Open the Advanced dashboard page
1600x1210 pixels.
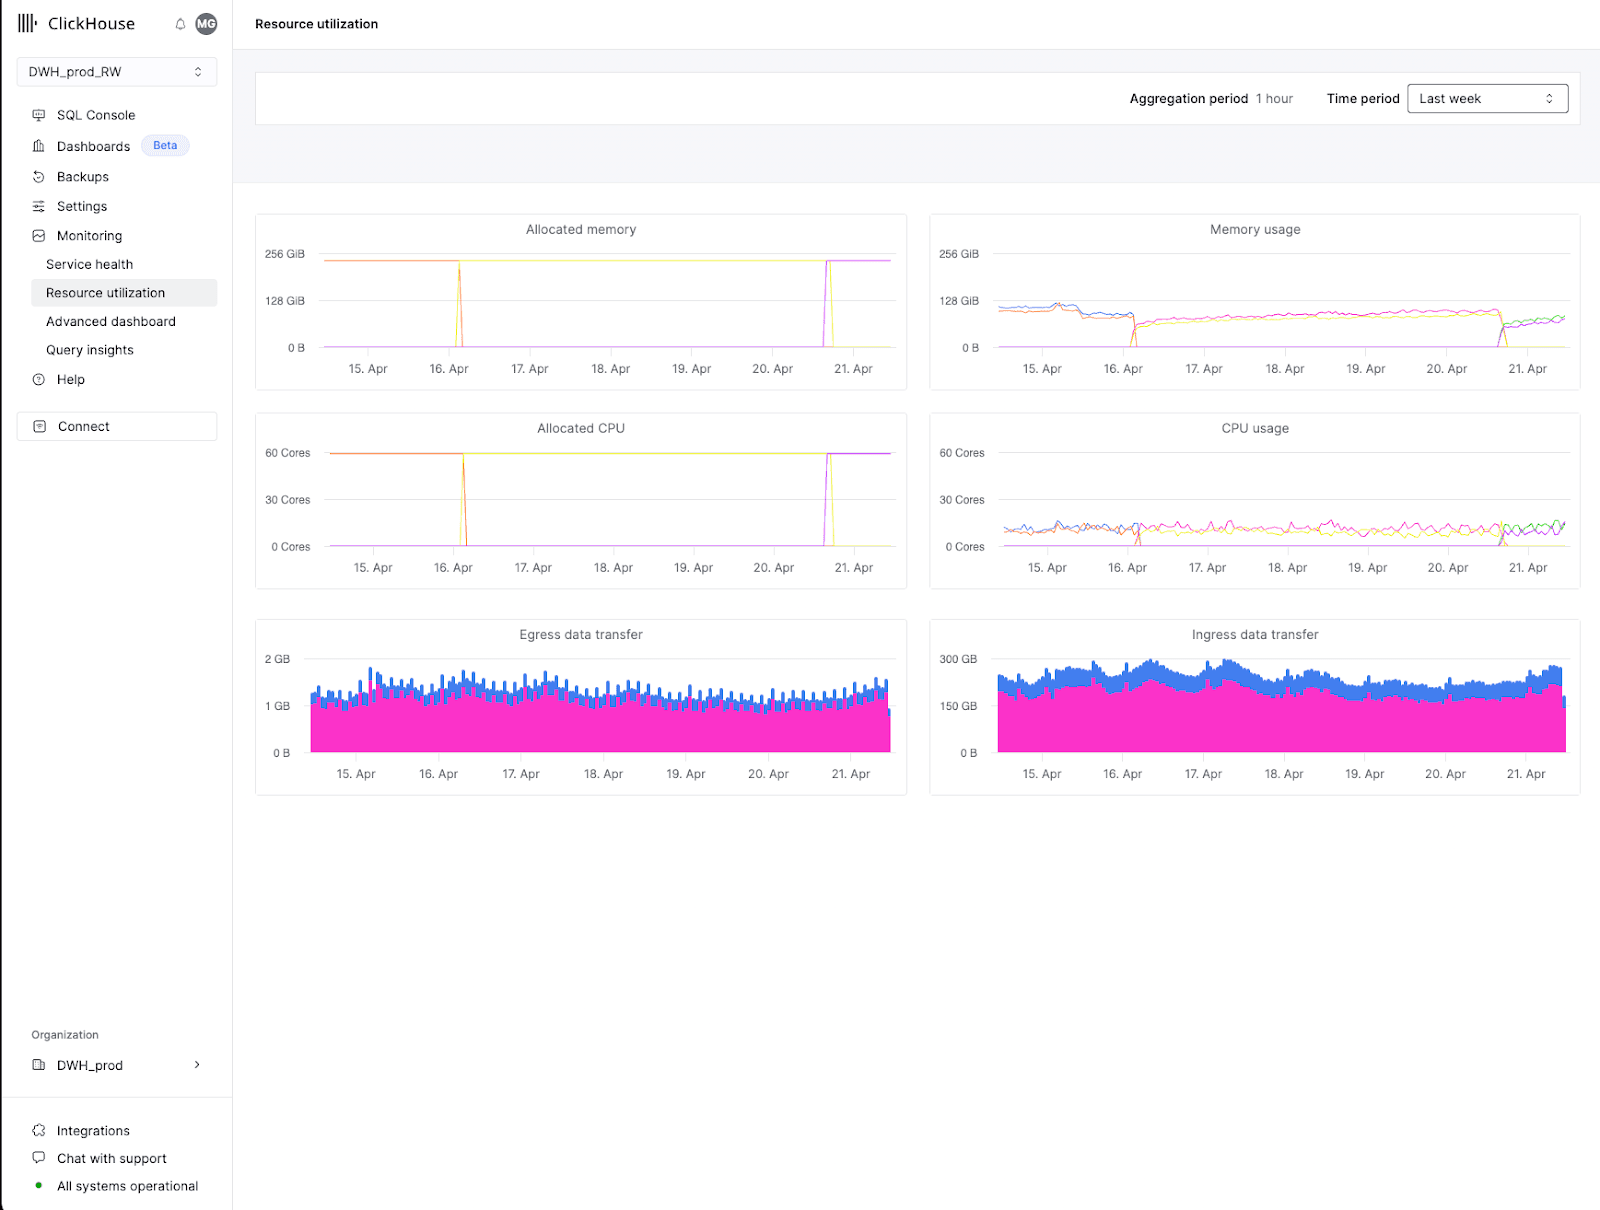[111, 322]
